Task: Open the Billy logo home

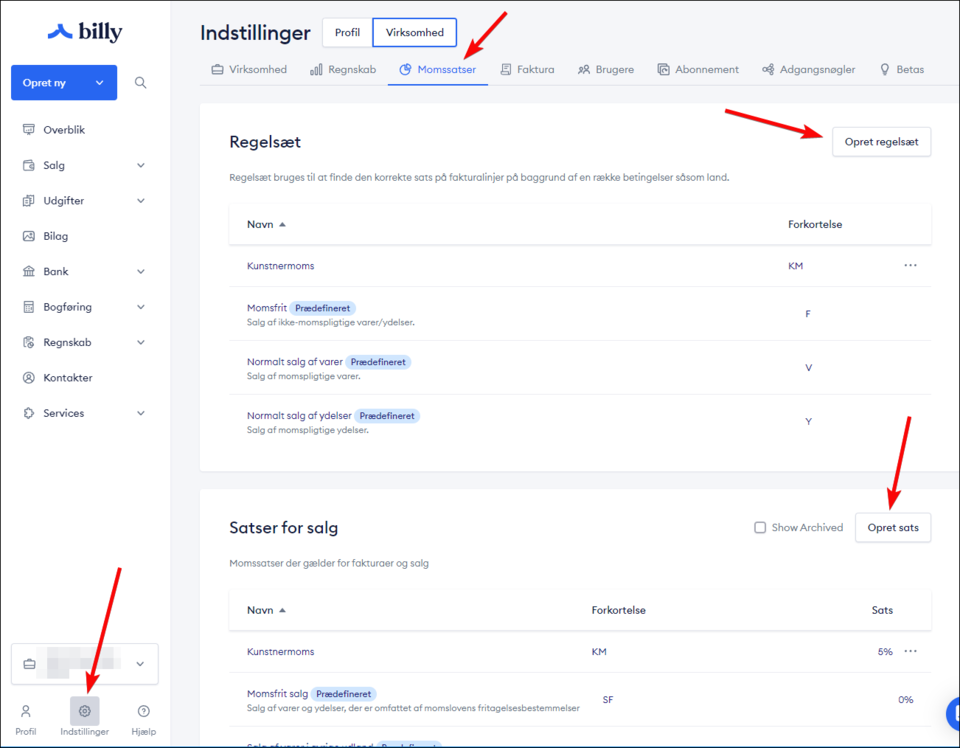Action: coord(85,32)
